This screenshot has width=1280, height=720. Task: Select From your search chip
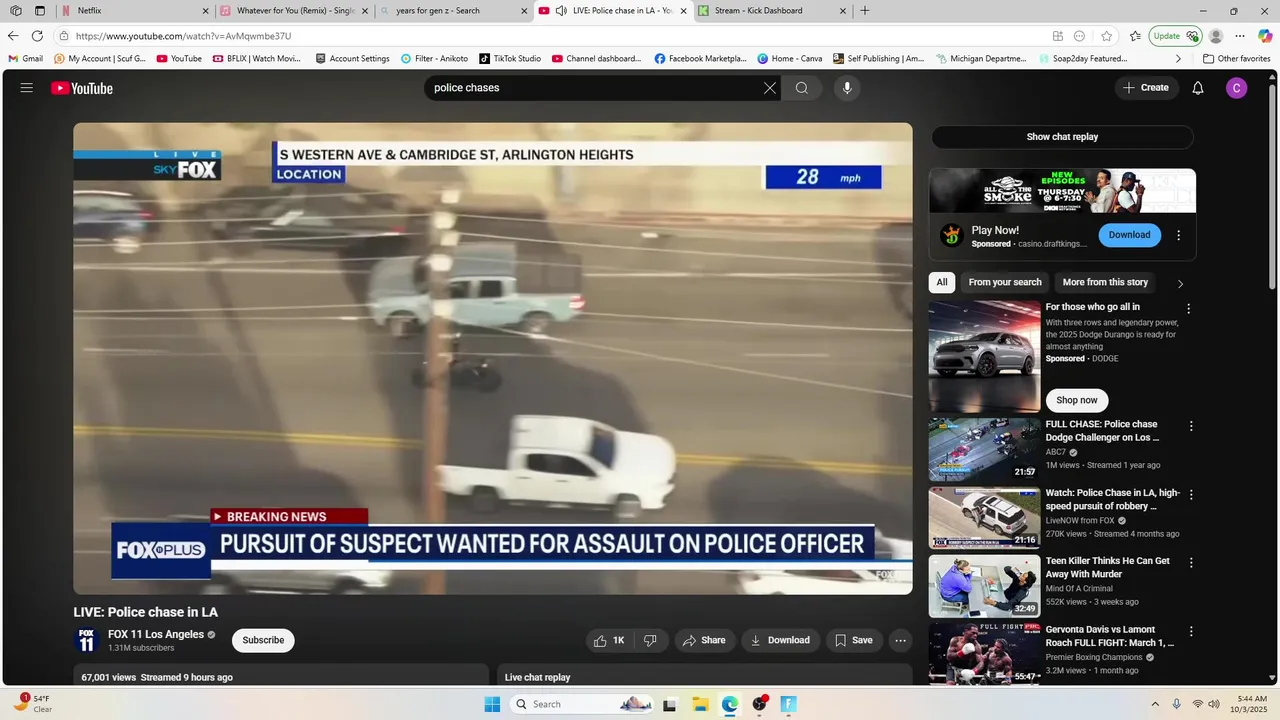point(1005,282)
